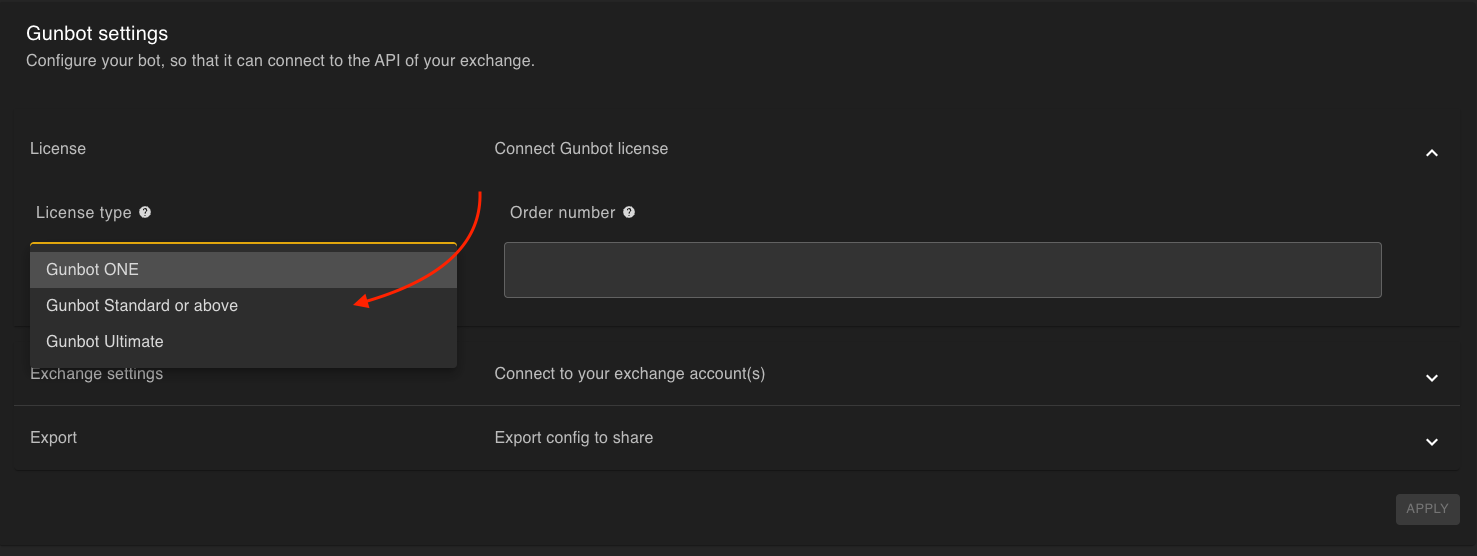The width and height of the screenshot is (1477, 556).
Task: Click the License type help icon
Action: [145, 212]
